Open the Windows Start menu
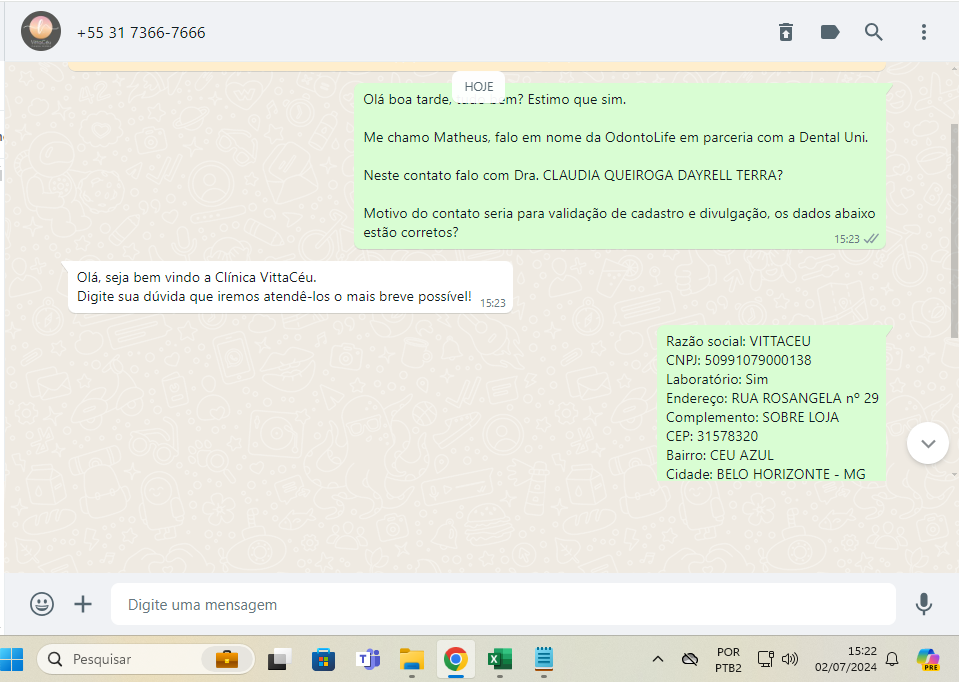The width and height of the screenshot is (959, 682). [12, 659]
